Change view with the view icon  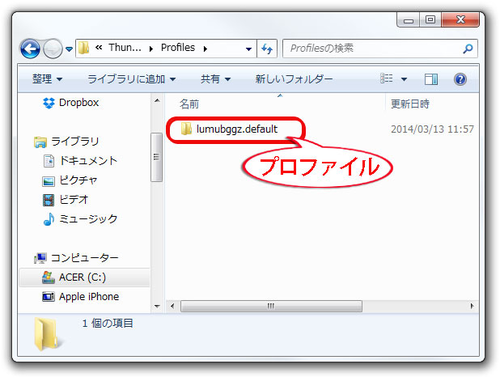pos(386,79)
